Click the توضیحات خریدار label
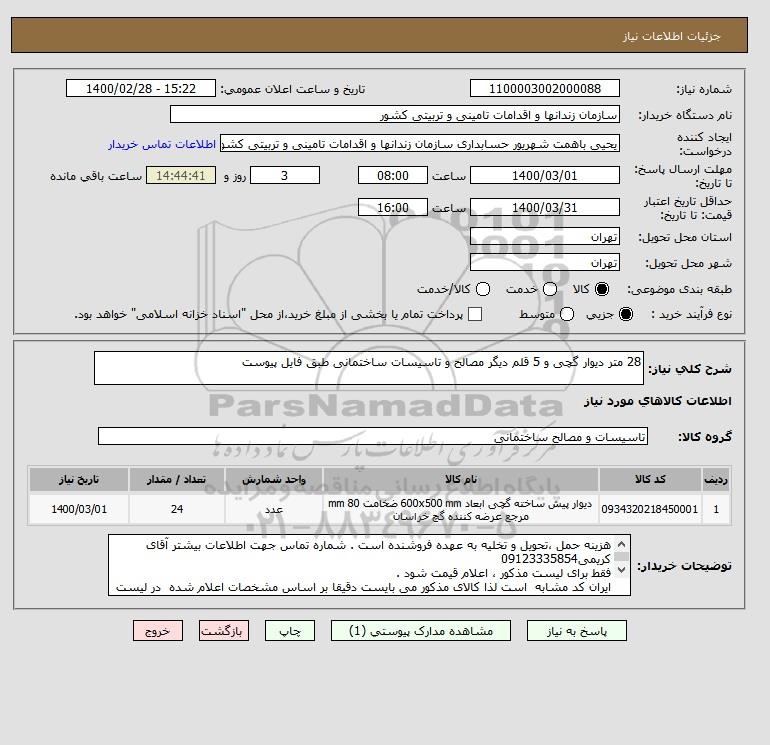The width and height of the screenshot is (770, 745). [x=684, y=566]
